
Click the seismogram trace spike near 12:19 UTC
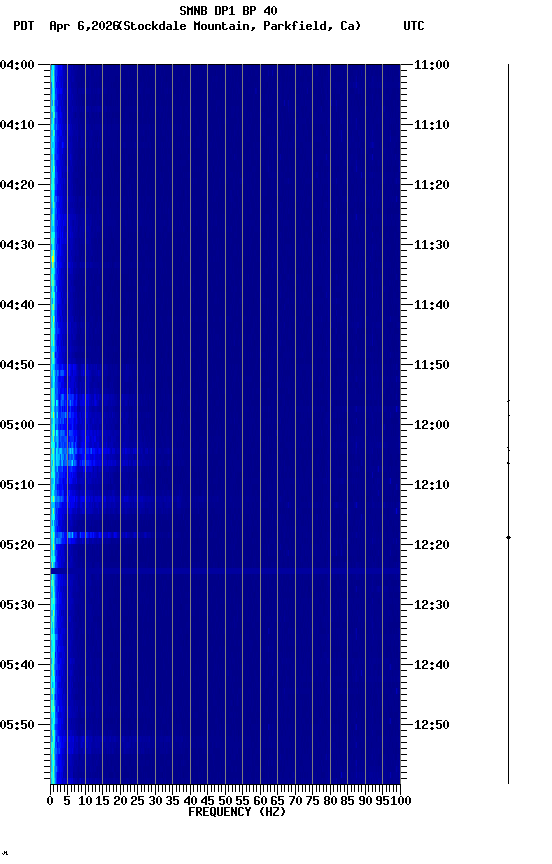[508, 537]
